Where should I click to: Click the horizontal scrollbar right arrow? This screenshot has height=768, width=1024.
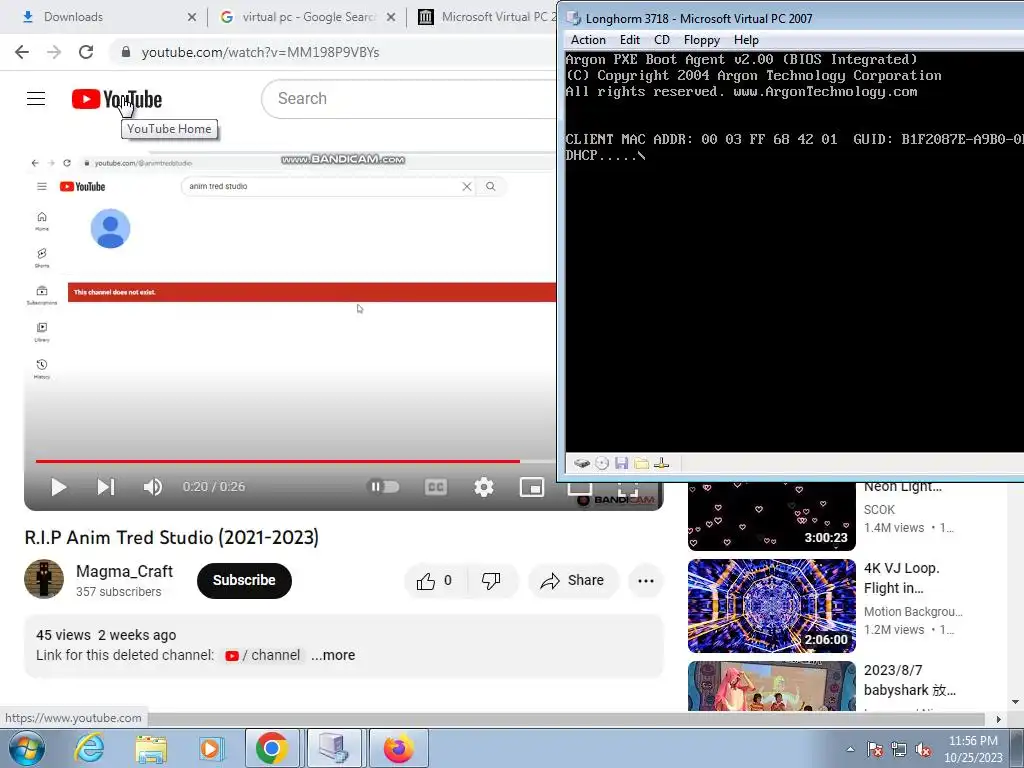point(998,719)
